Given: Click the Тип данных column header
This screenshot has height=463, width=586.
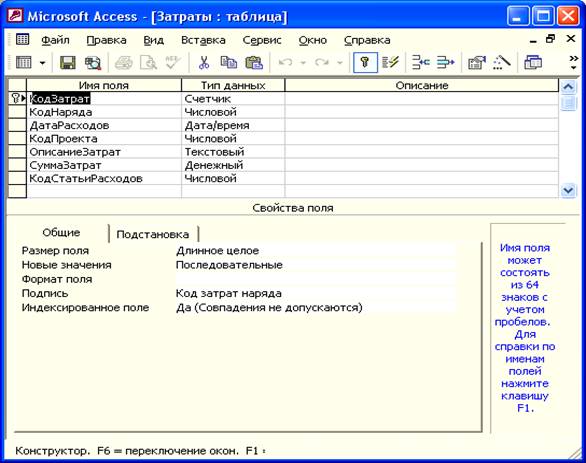Looking at the screenshot, I should tap(233, 85).
